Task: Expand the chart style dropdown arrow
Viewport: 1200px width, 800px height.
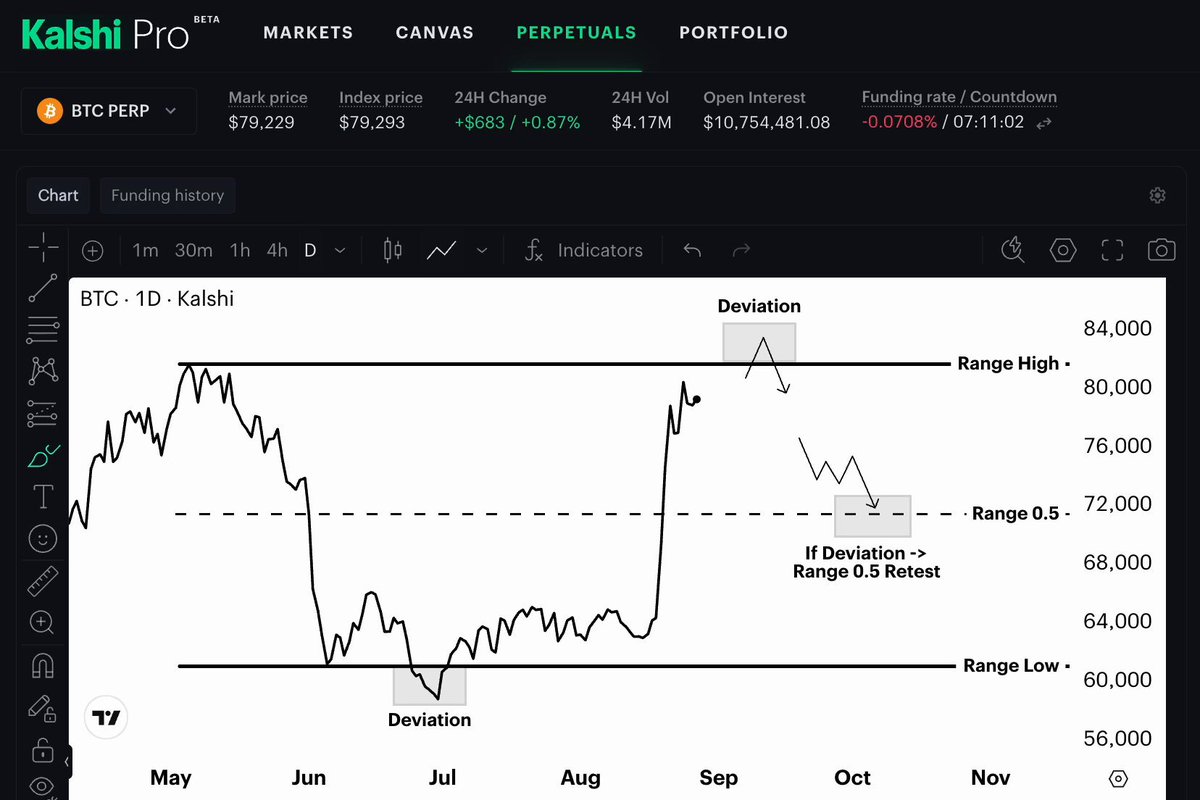Action: pos(482,251)
